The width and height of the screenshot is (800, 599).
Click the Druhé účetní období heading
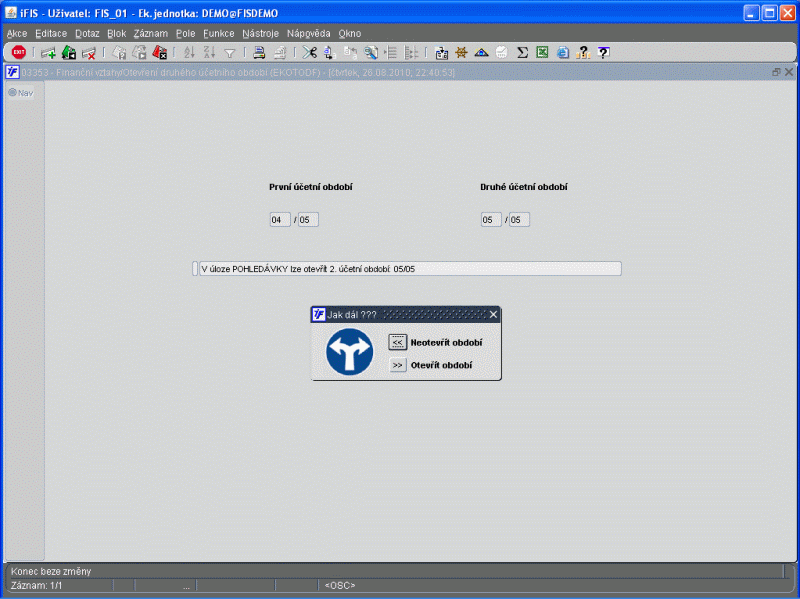tap(523, 187)
